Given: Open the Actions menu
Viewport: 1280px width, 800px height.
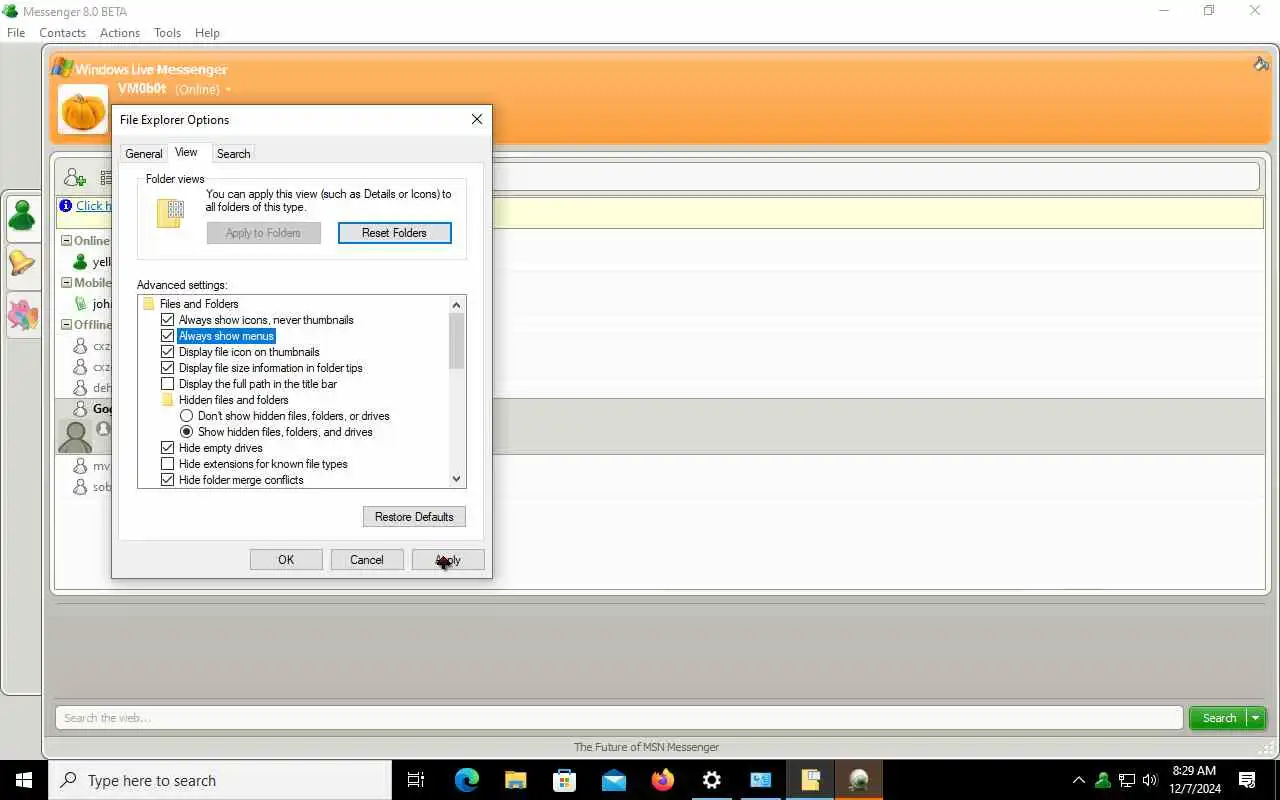Looking at the screenshot, I should (x=120, y=33).
